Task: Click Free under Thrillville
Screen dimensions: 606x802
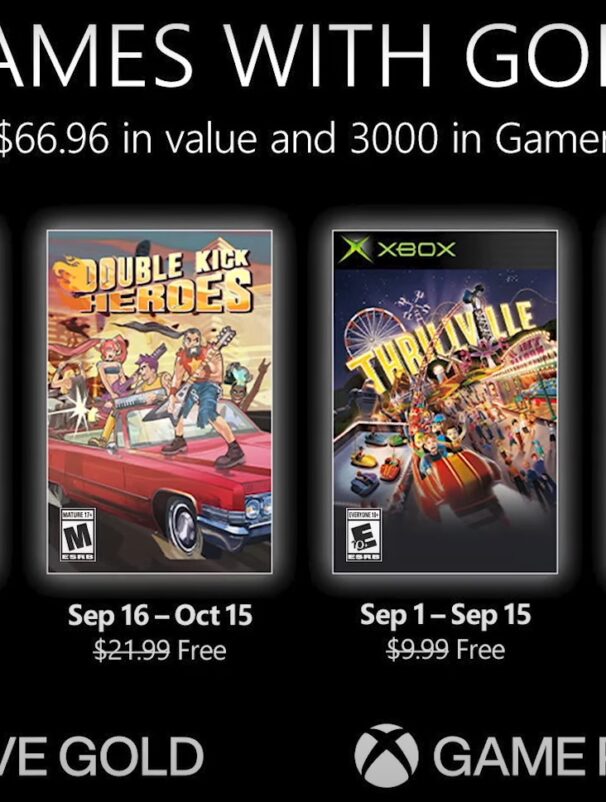Action: [481, 651]
